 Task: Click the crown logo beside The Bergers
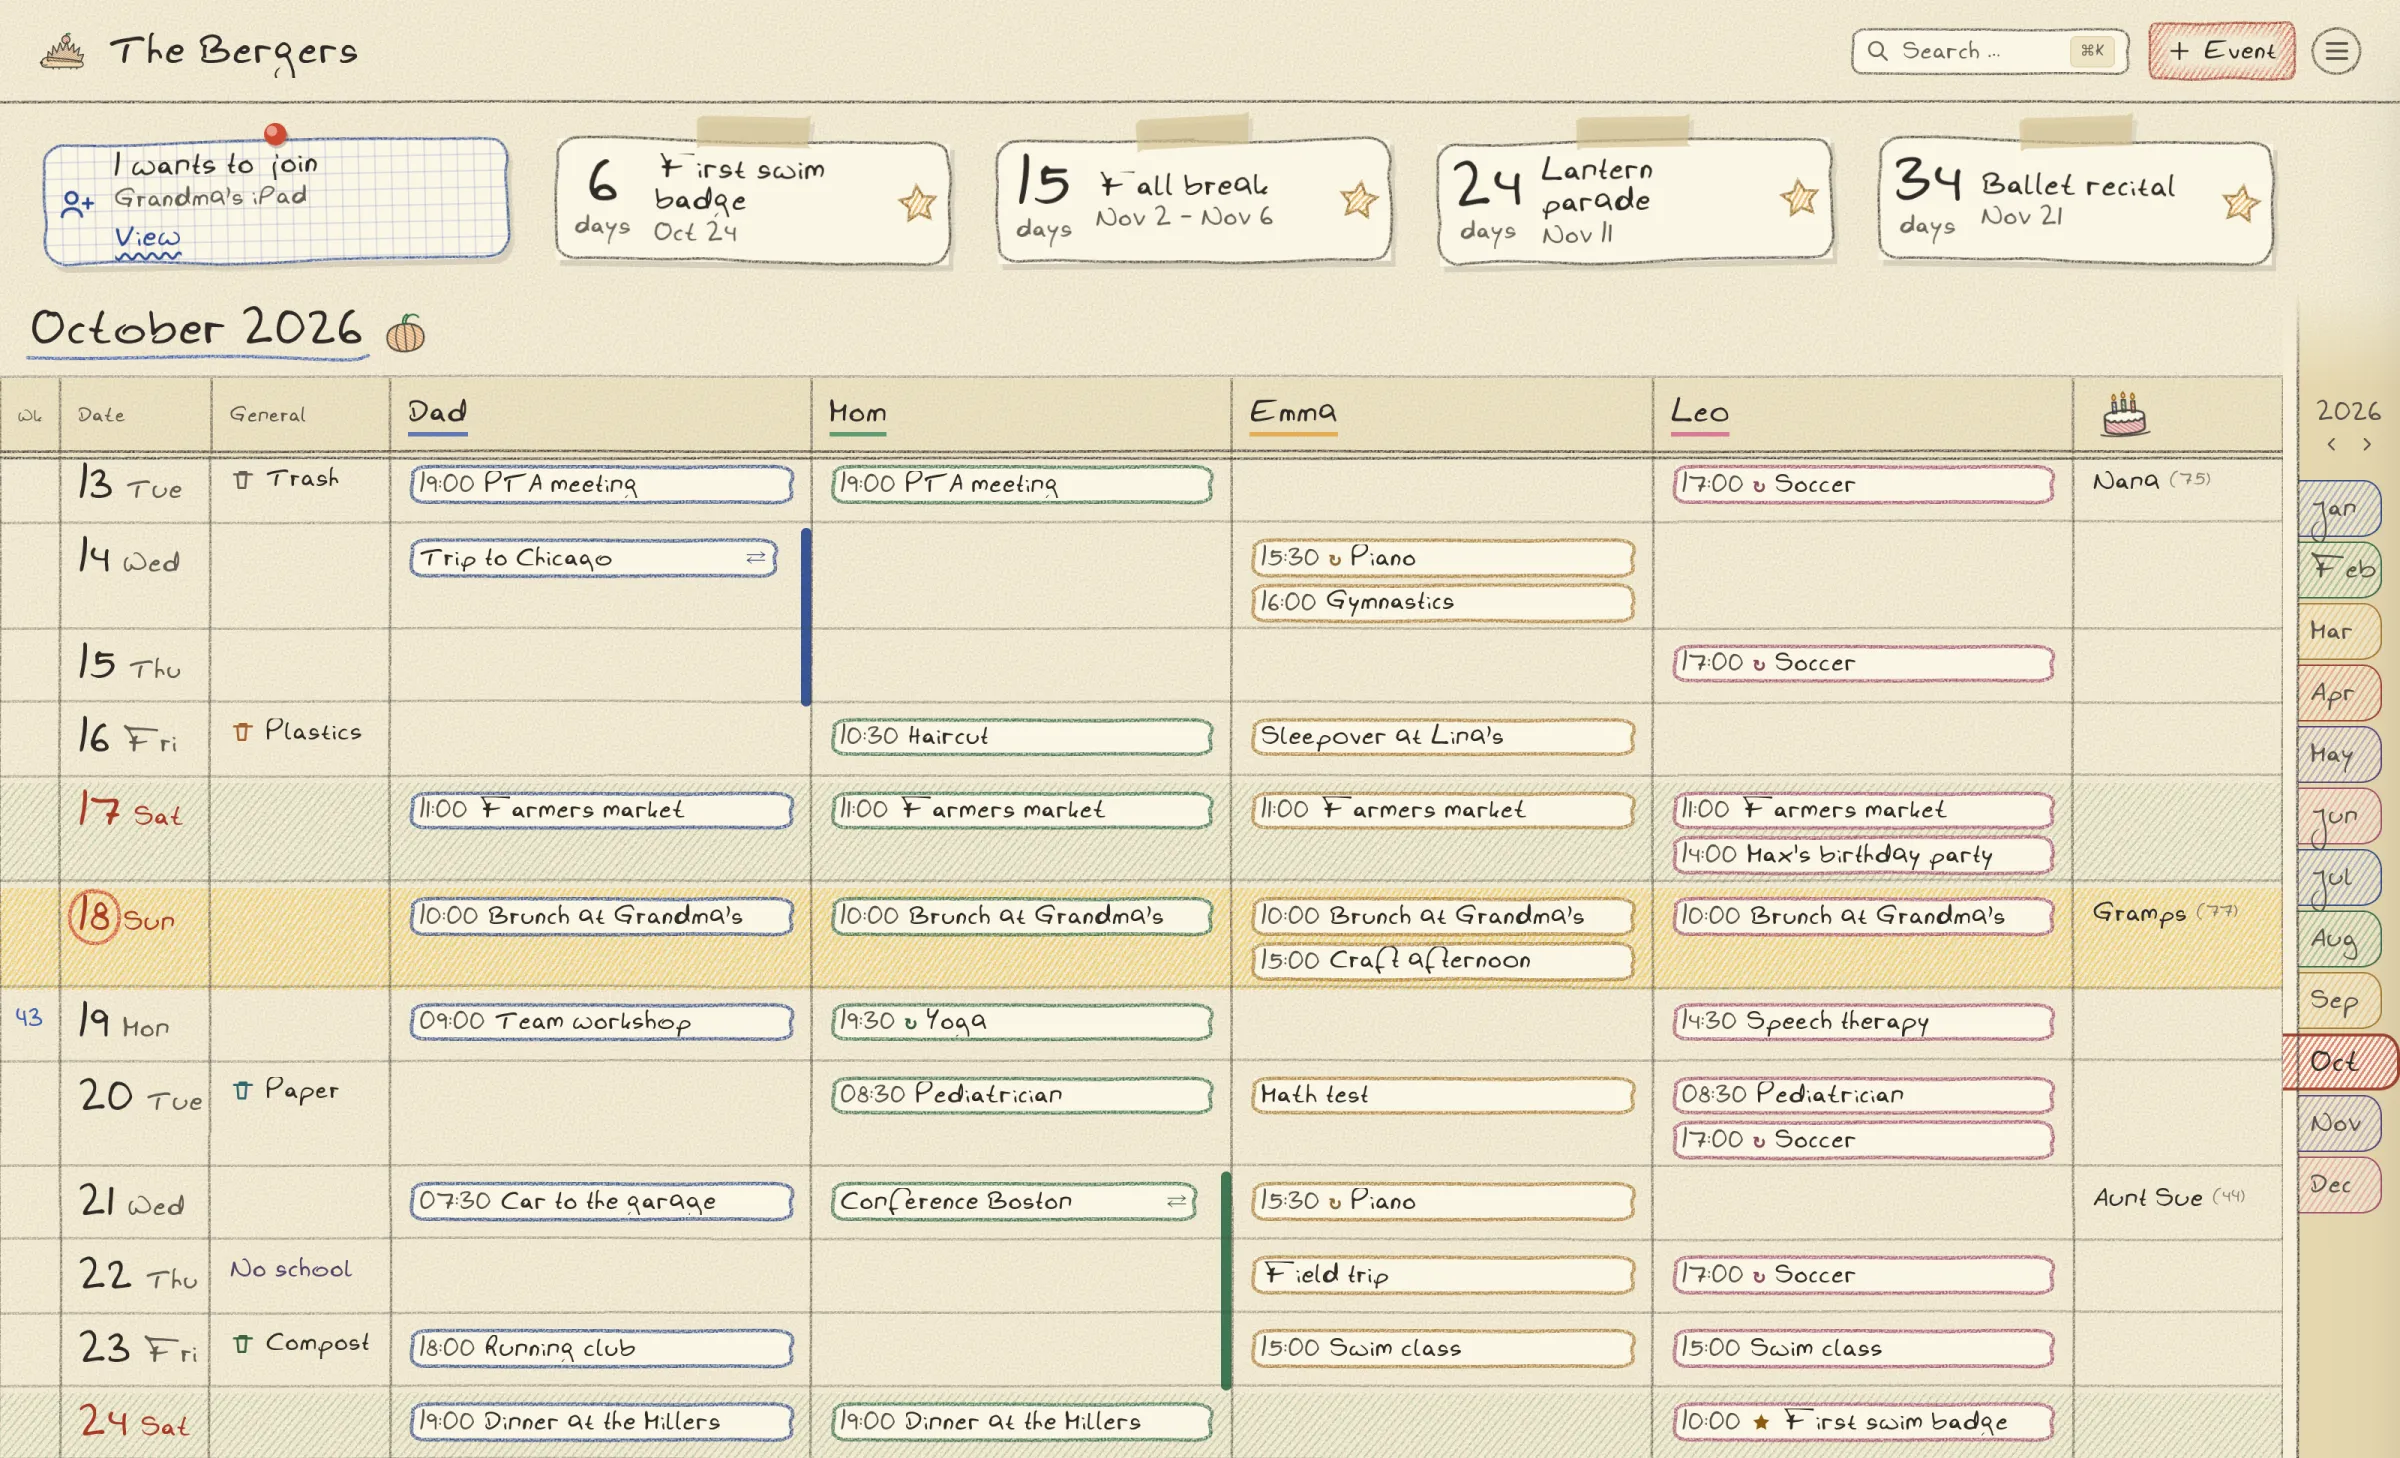coord(62,52)
